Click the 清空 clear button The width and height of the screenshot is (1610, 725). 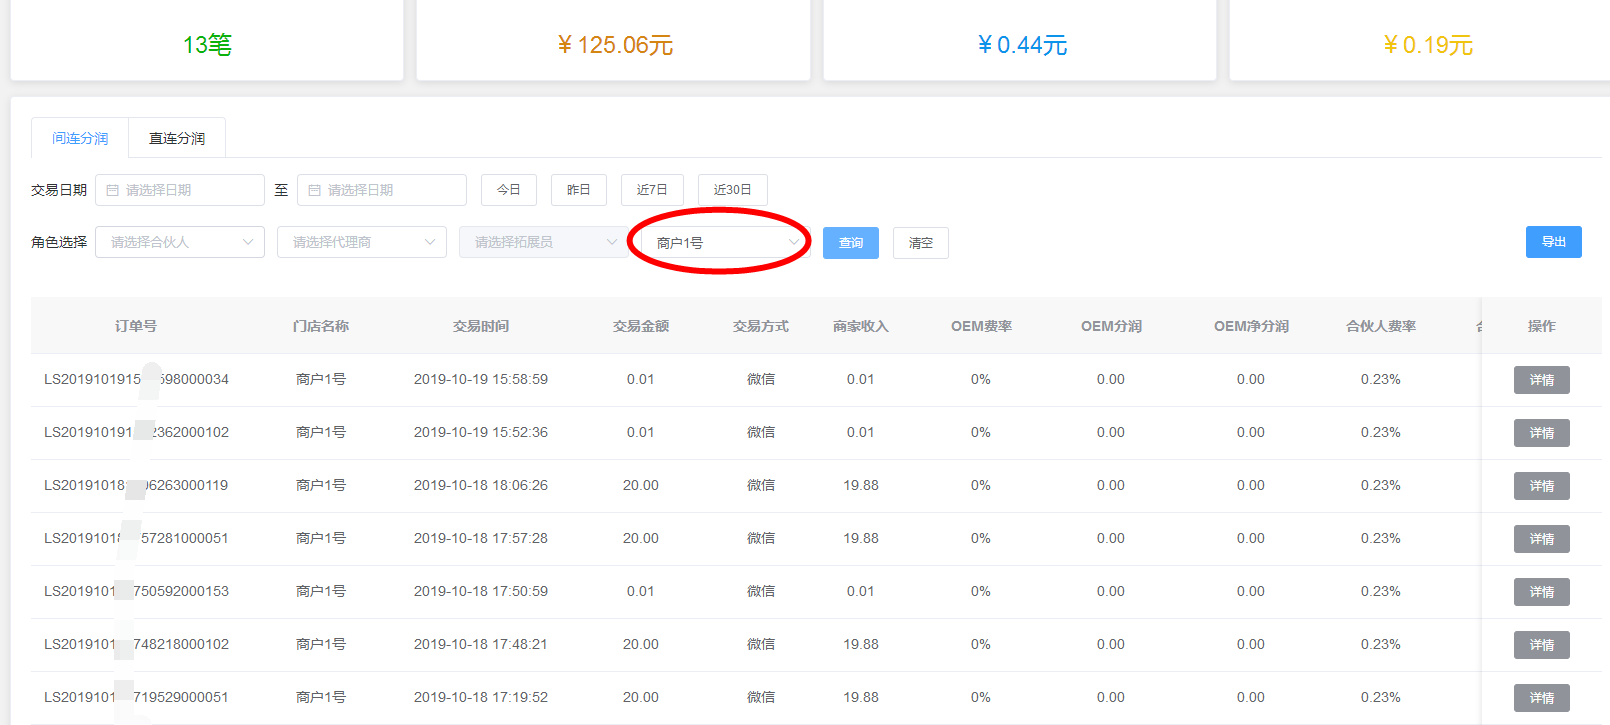pos(920,243)
